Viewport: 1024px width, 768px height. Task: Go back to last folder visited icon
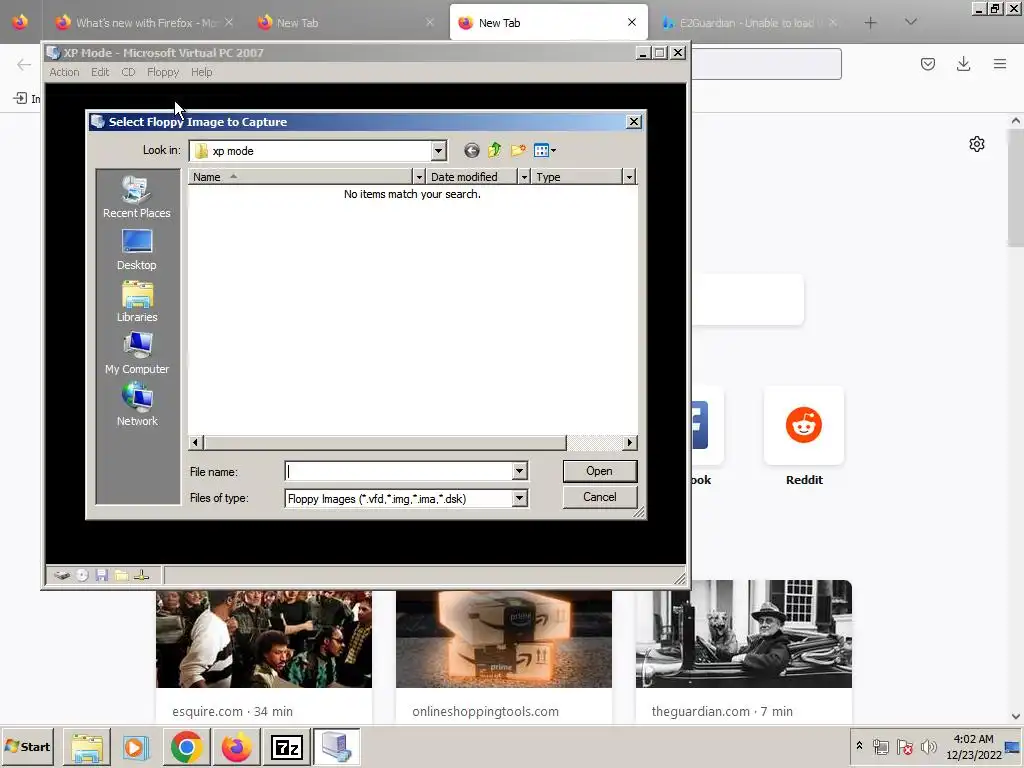click(x=472, y=151)
